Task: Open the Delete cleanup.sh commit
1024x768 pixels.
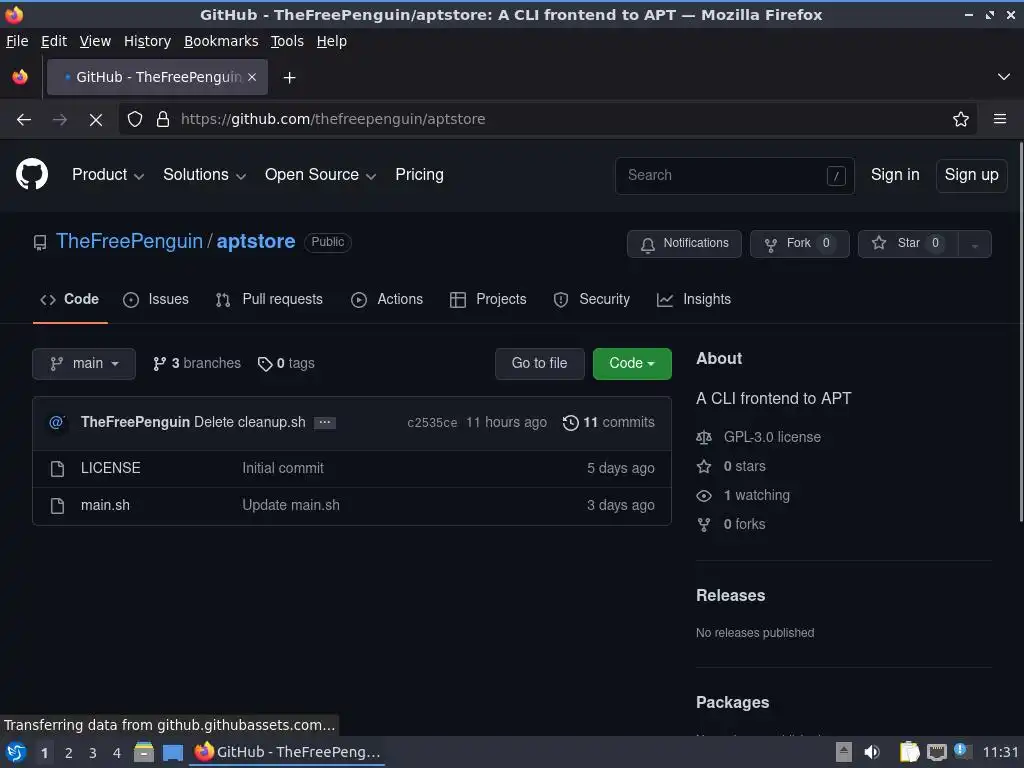Action: coord(249,423)
